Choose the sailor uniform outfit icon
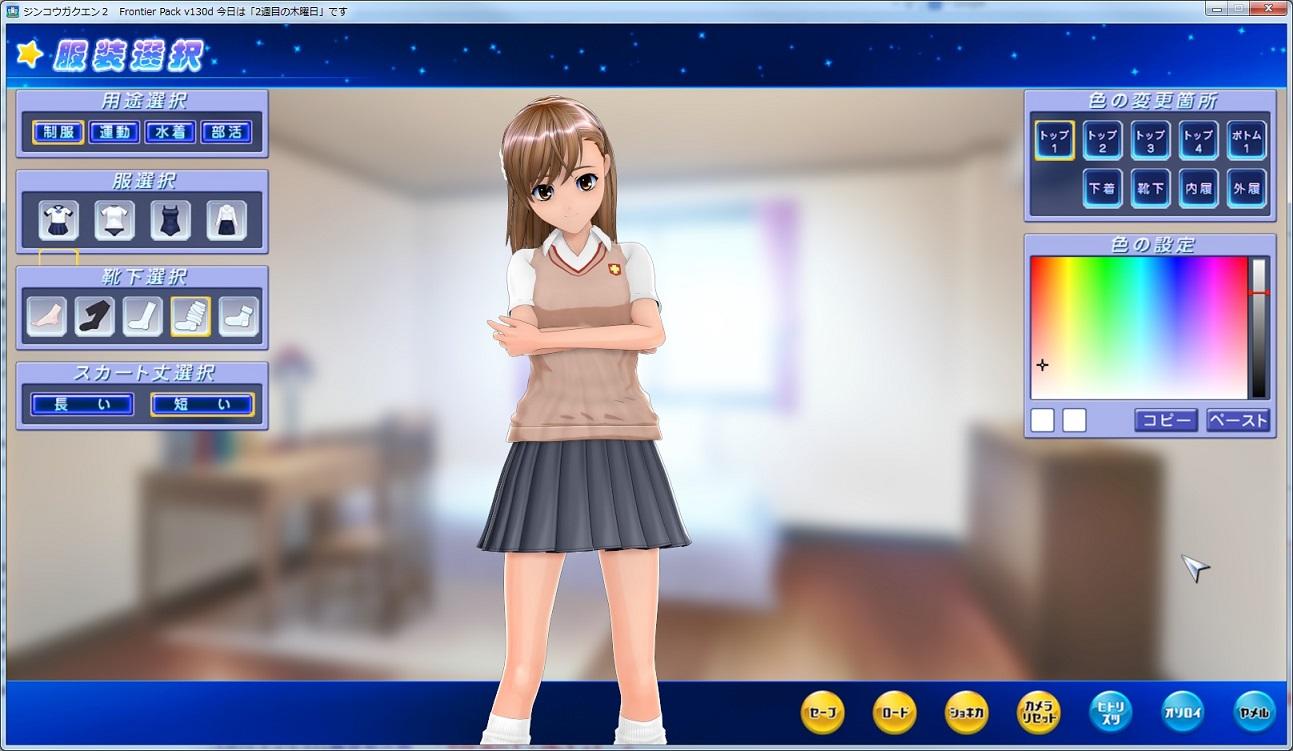The height and width of the screenshot is (751, 1293). (x=58, y=220)
